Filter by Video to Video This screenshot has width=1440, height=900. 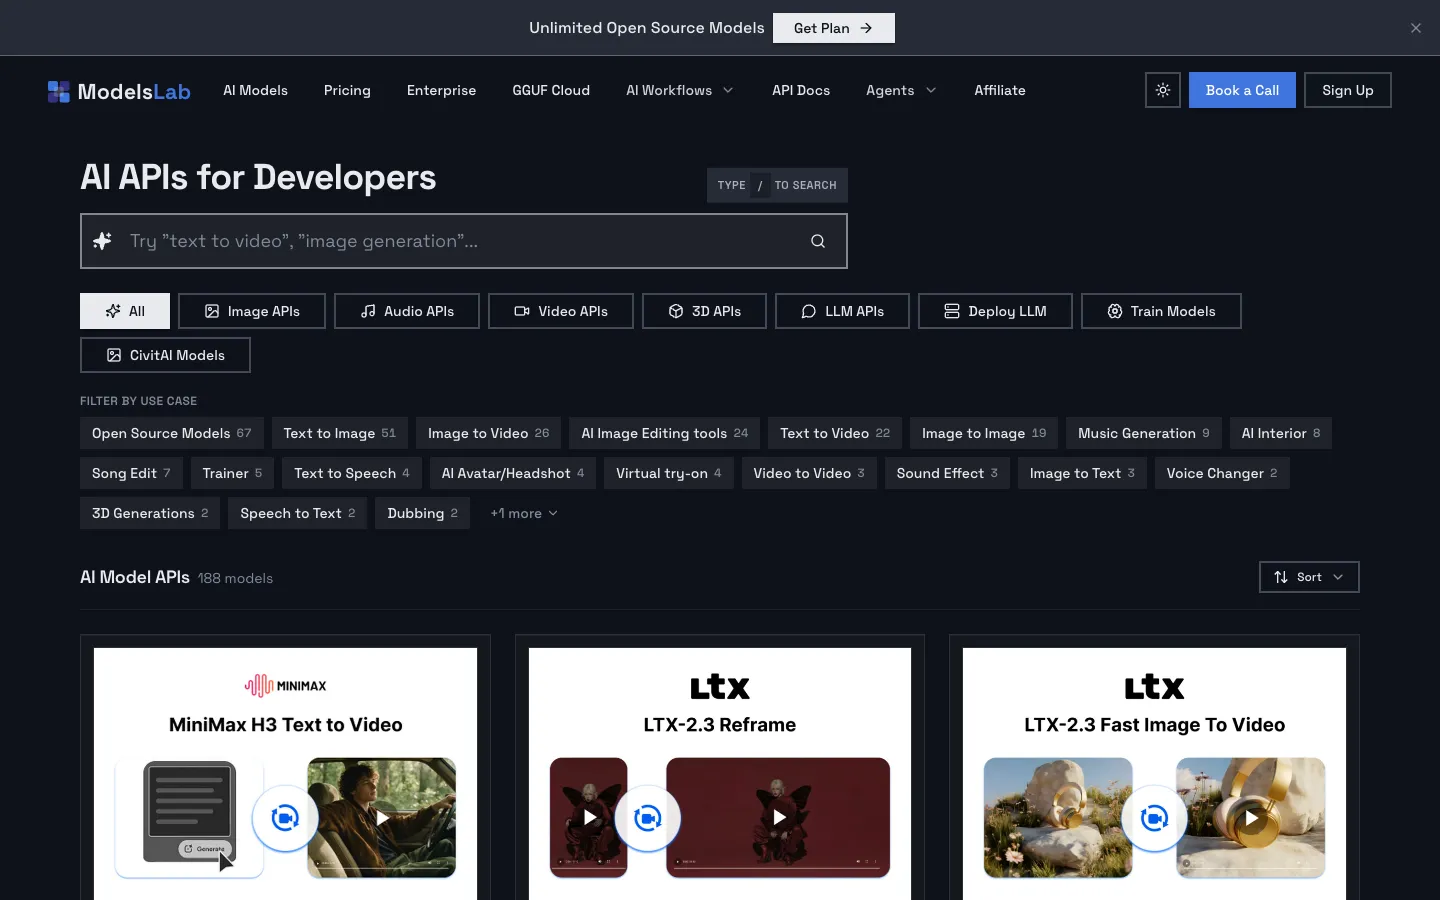coord(809,473)
